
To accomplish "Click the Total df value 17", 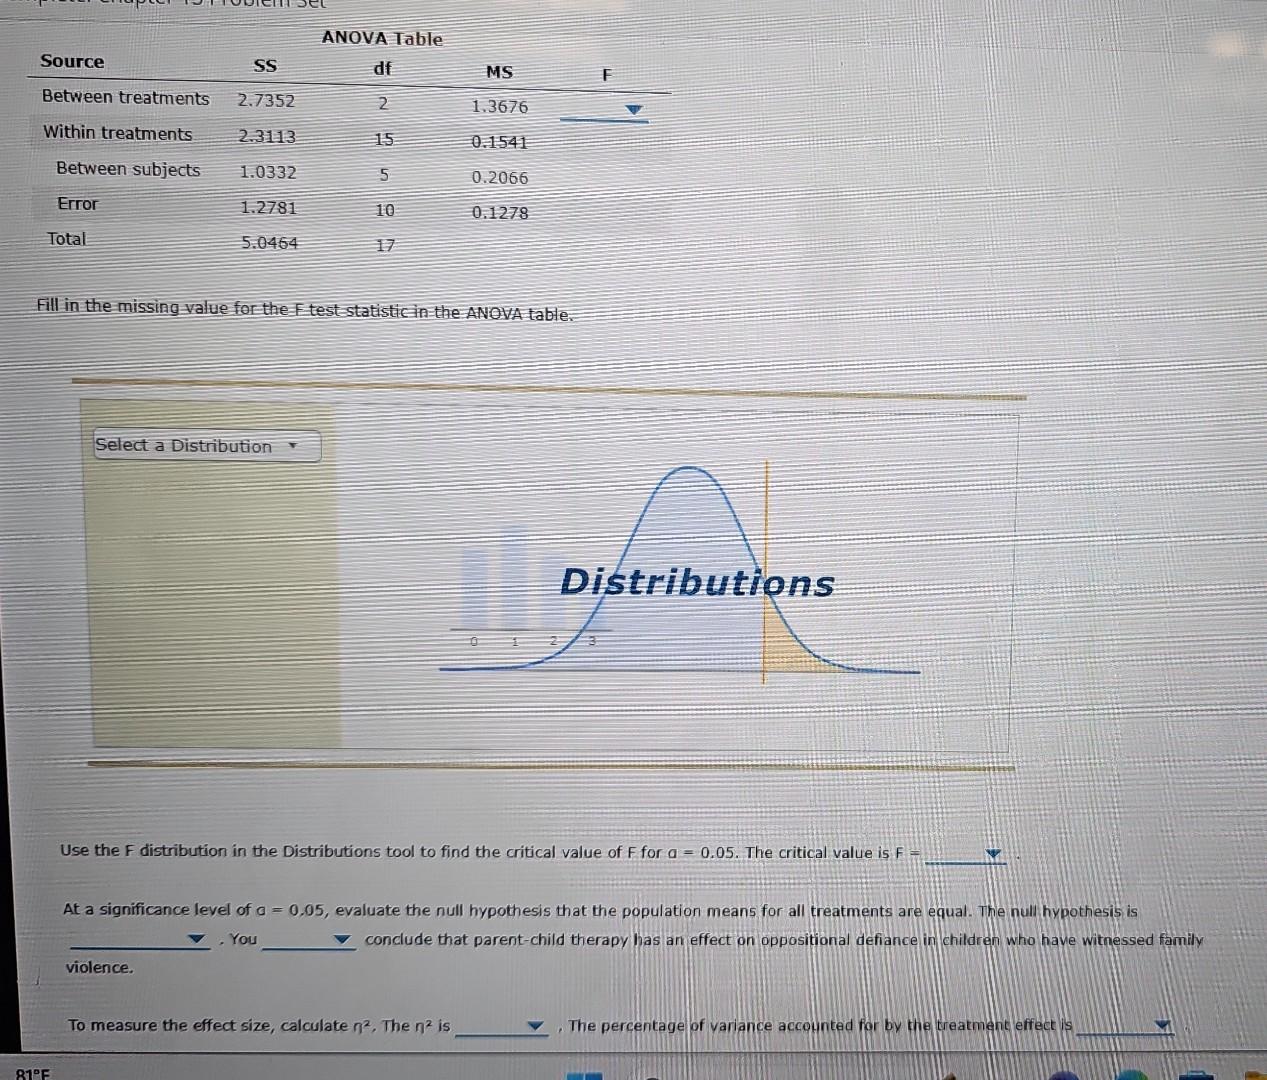I will click(386, 245).
